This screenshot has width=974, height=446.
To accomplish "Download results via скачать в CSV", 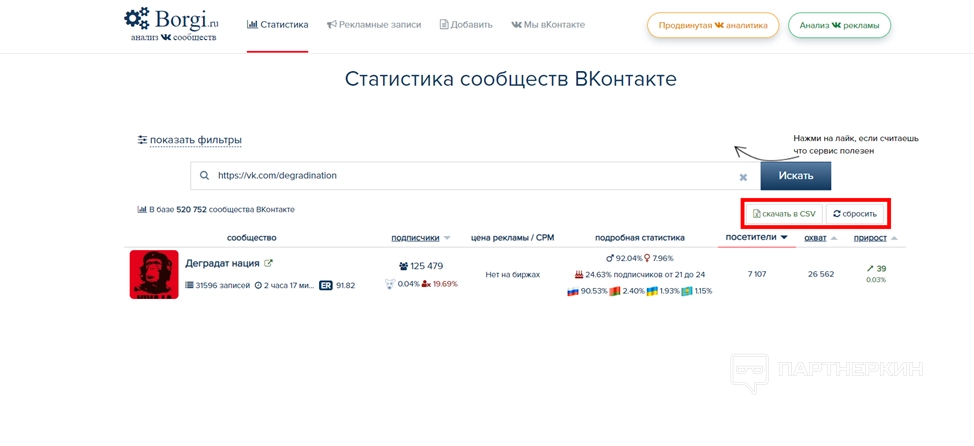I will point(784,214).
